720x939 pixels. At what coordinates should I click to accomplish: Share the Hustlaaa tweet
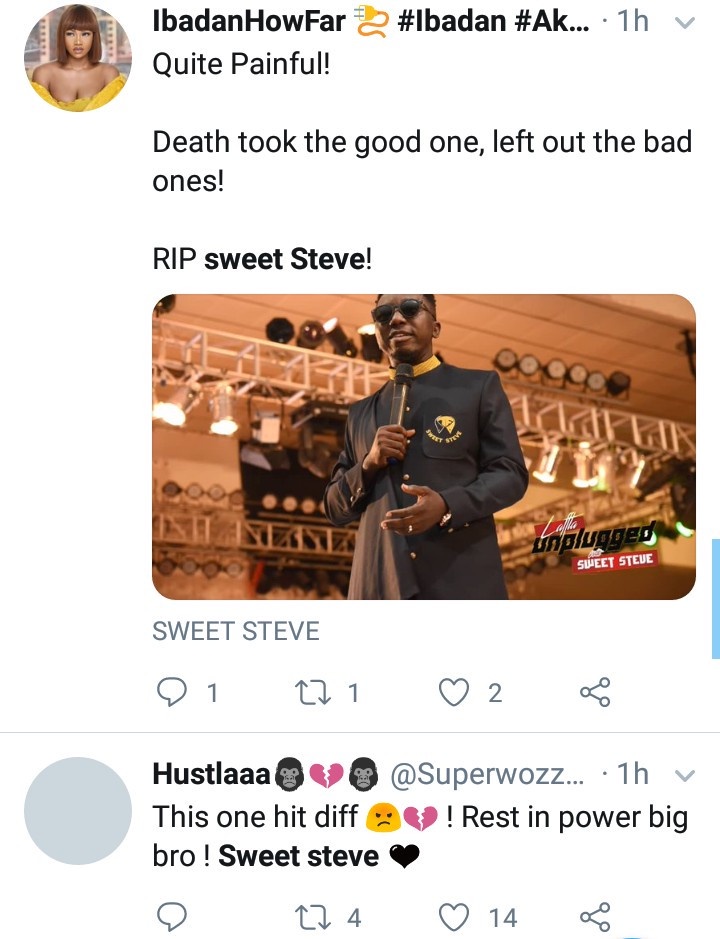[x=595, y=915]
